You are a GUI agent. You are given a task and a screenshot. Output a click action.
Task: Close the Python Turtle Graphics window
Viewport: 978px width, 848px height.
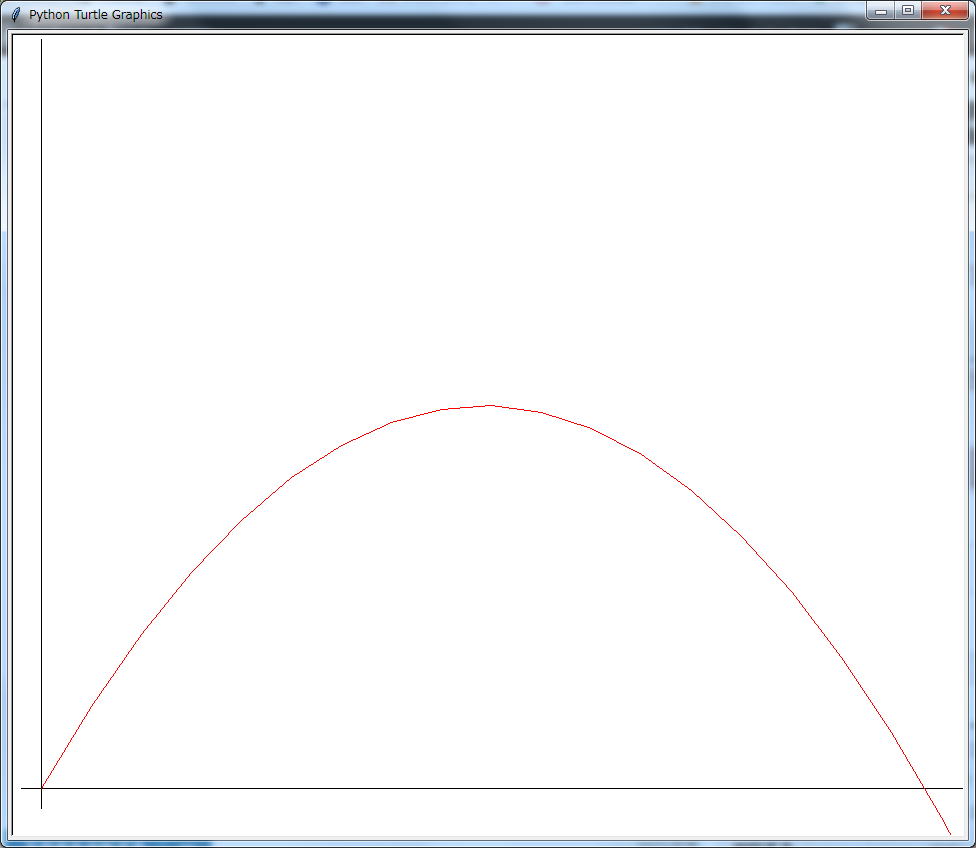pos(945,11)
